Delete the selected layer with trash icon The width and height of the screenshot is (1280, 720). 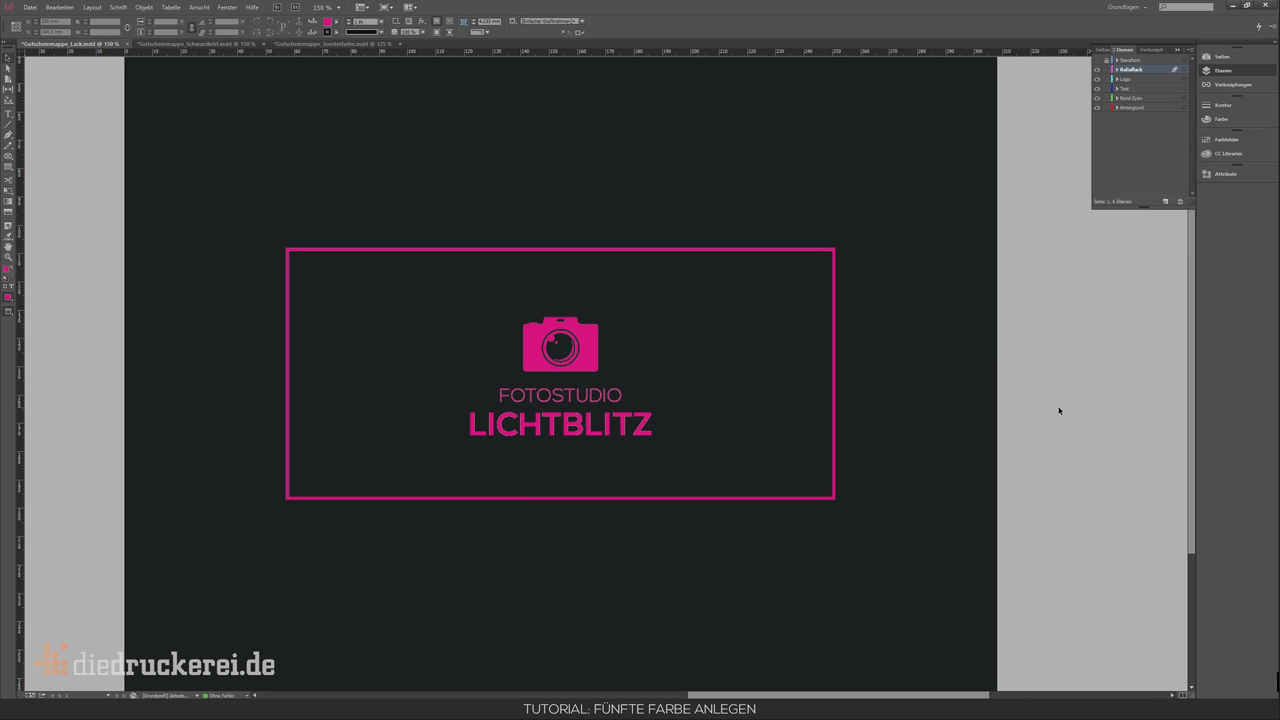[x=1180, y=202]
